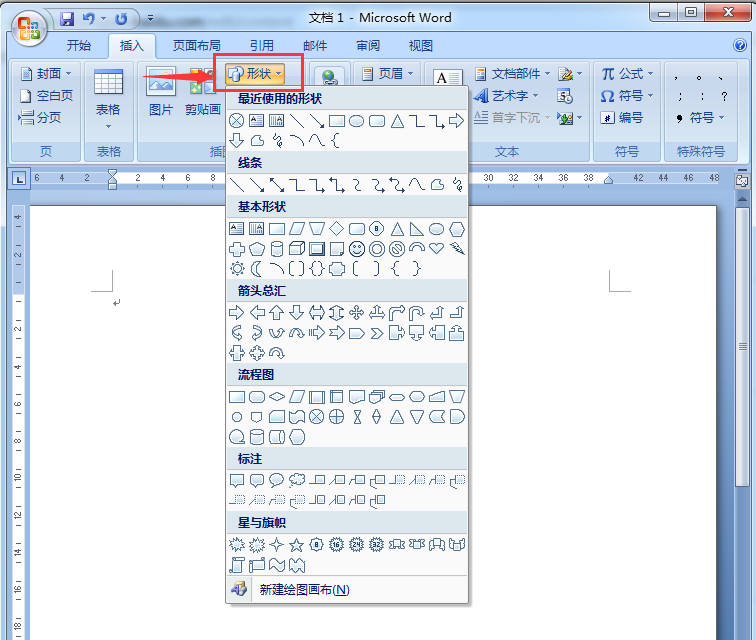Switch to the 审阅 review tab
Viewport: 756px width, 640px height.
(x=368, y=45)
